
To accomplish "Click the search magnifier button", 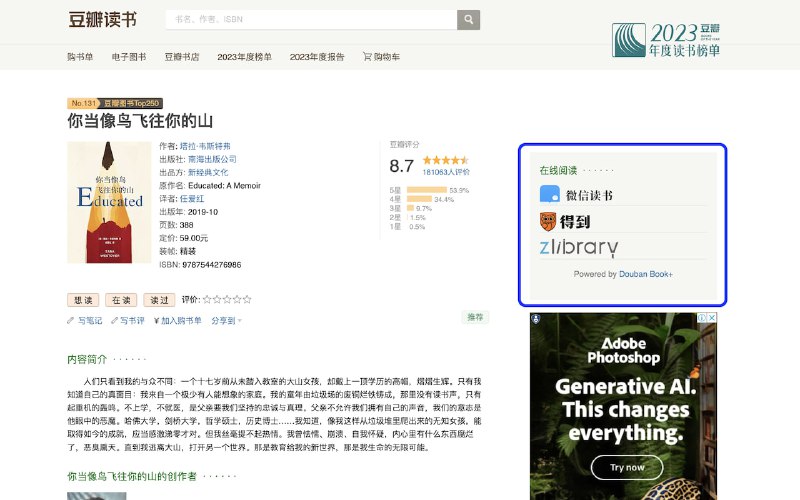I will tap(468, 20).
